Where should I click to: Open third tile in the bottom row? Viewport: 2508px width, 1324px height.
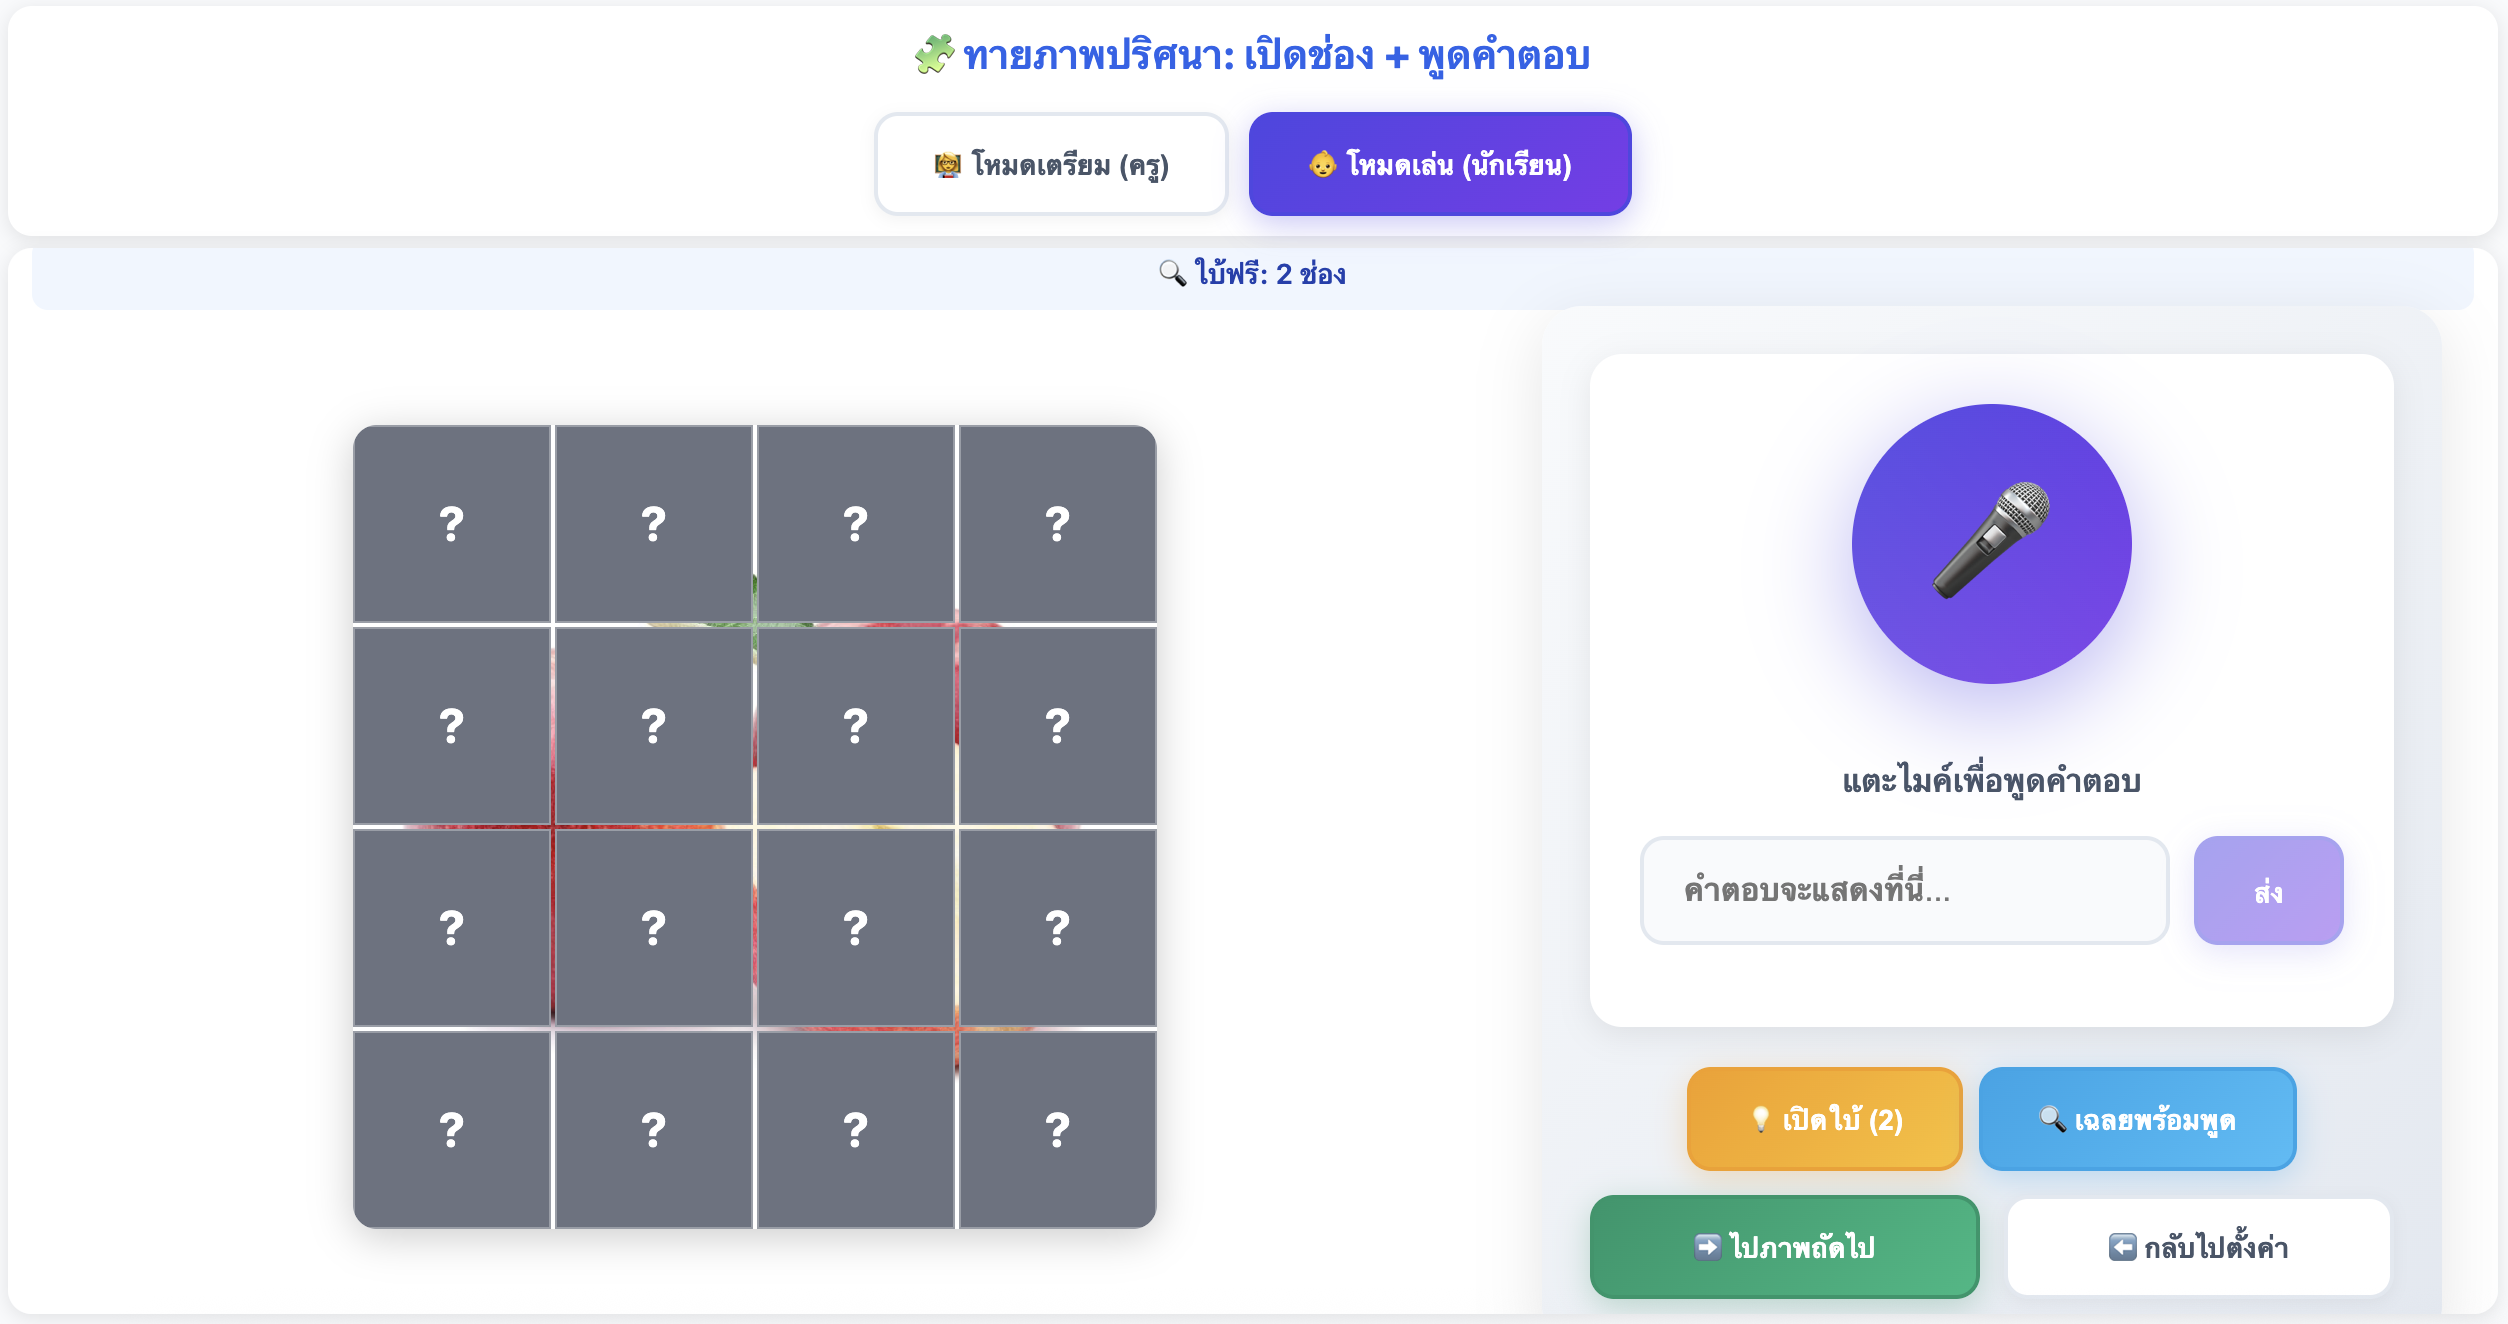(855, 1129)
